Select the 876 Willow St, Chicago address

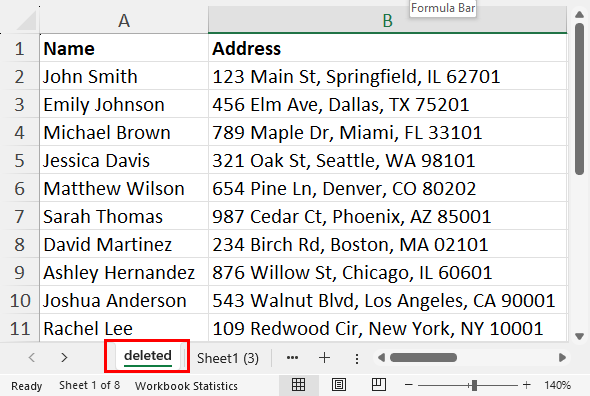[x=387, y=272]
